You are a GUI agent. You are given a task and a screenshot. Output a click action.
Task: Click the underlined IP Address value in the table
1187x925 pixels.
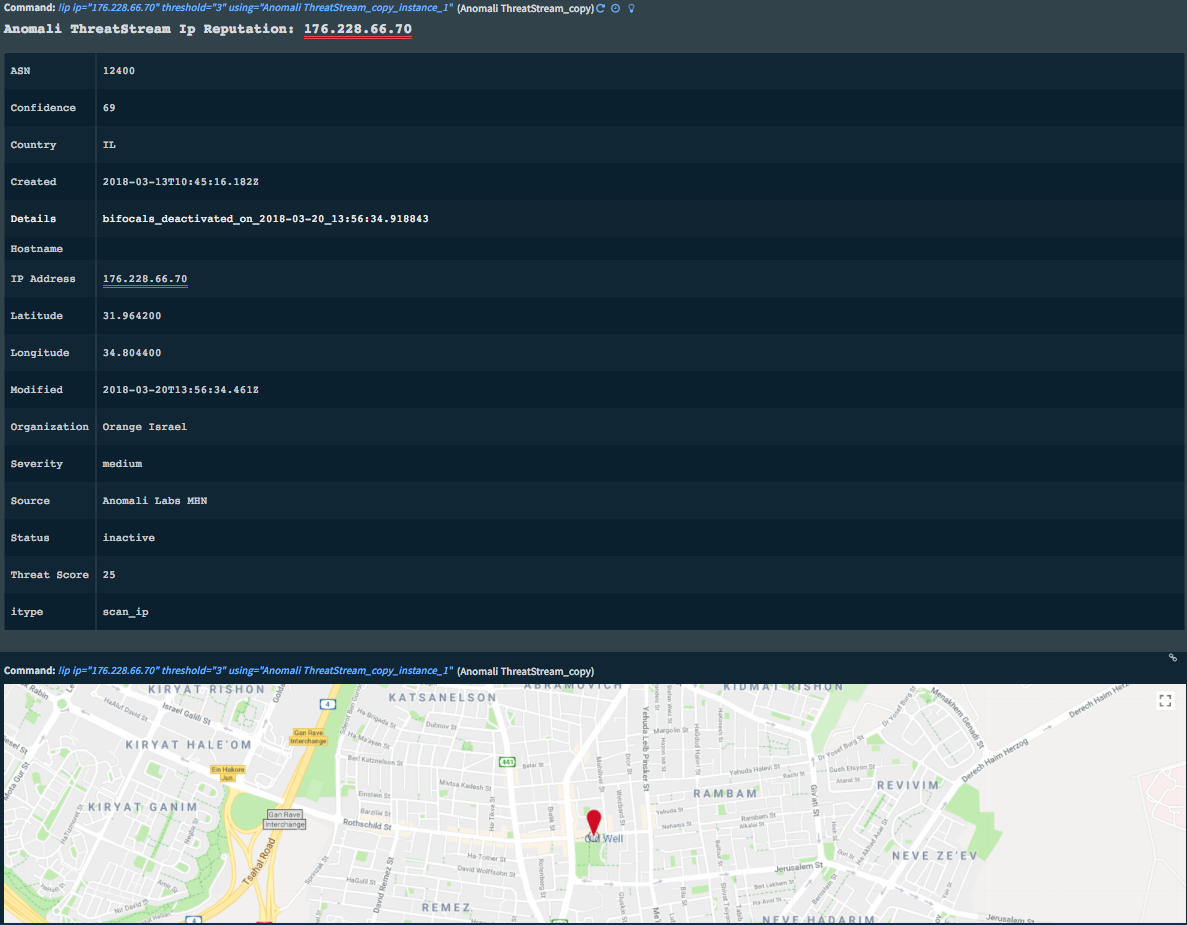[x=145, y=279]
